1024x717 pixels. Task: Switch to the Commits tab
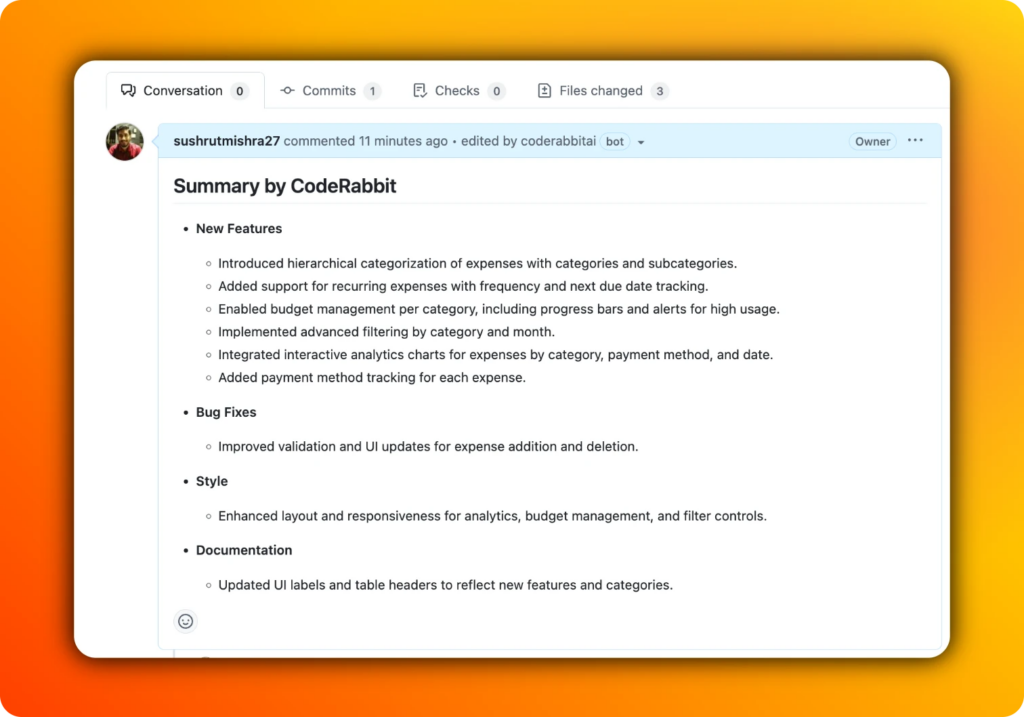tap(330, 90)
